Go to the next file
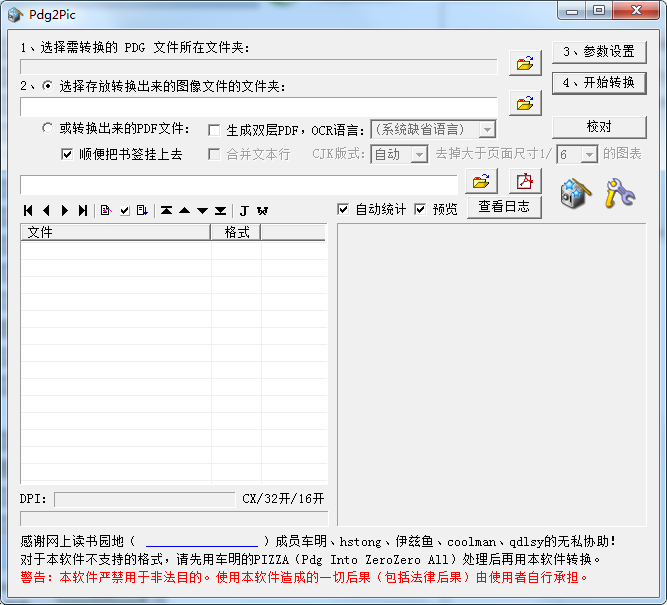This screenshot has height=605, width=667. click(65, 211)
